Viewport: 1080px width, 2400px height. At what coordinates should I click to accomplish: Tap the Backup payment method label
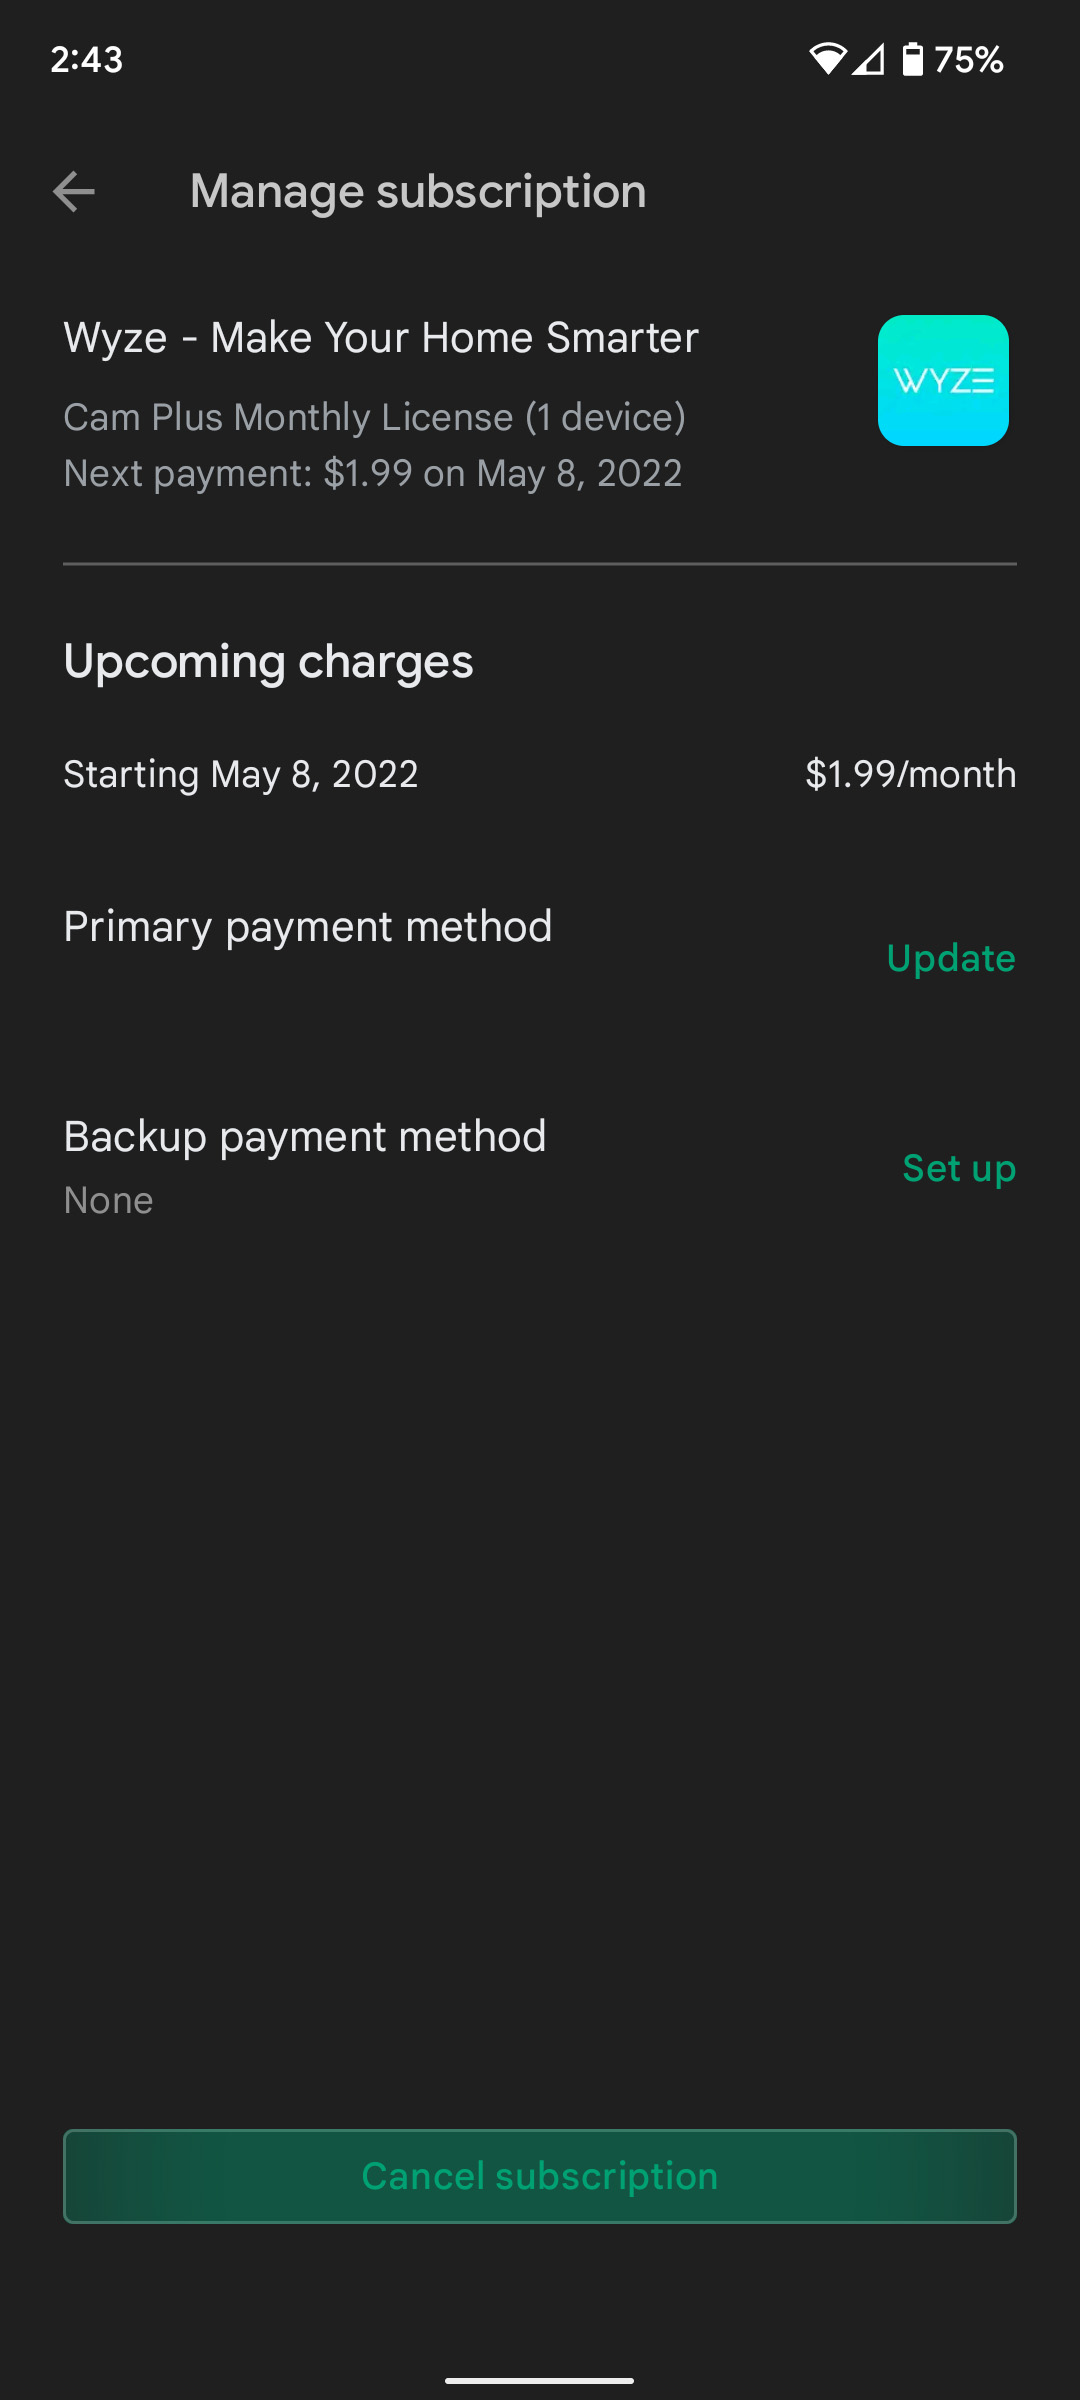click(304, 1137)
